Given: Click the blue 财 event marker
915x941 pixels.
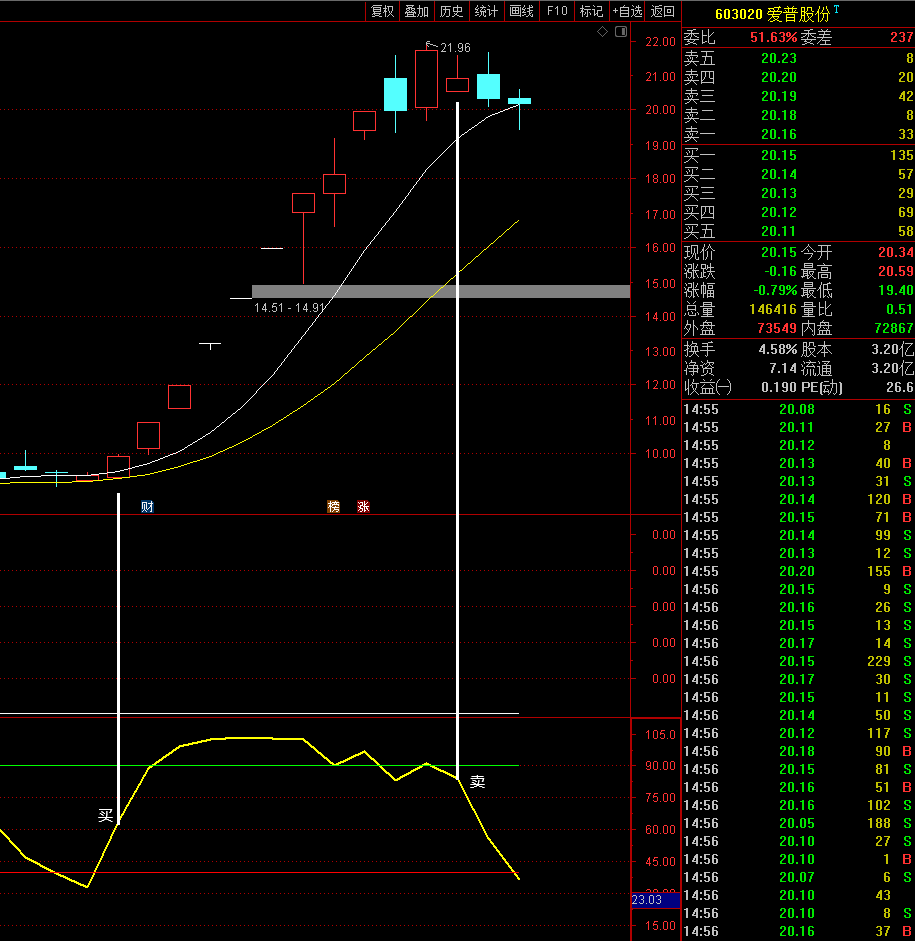Looking at the screenshot, I should point(147,507).
